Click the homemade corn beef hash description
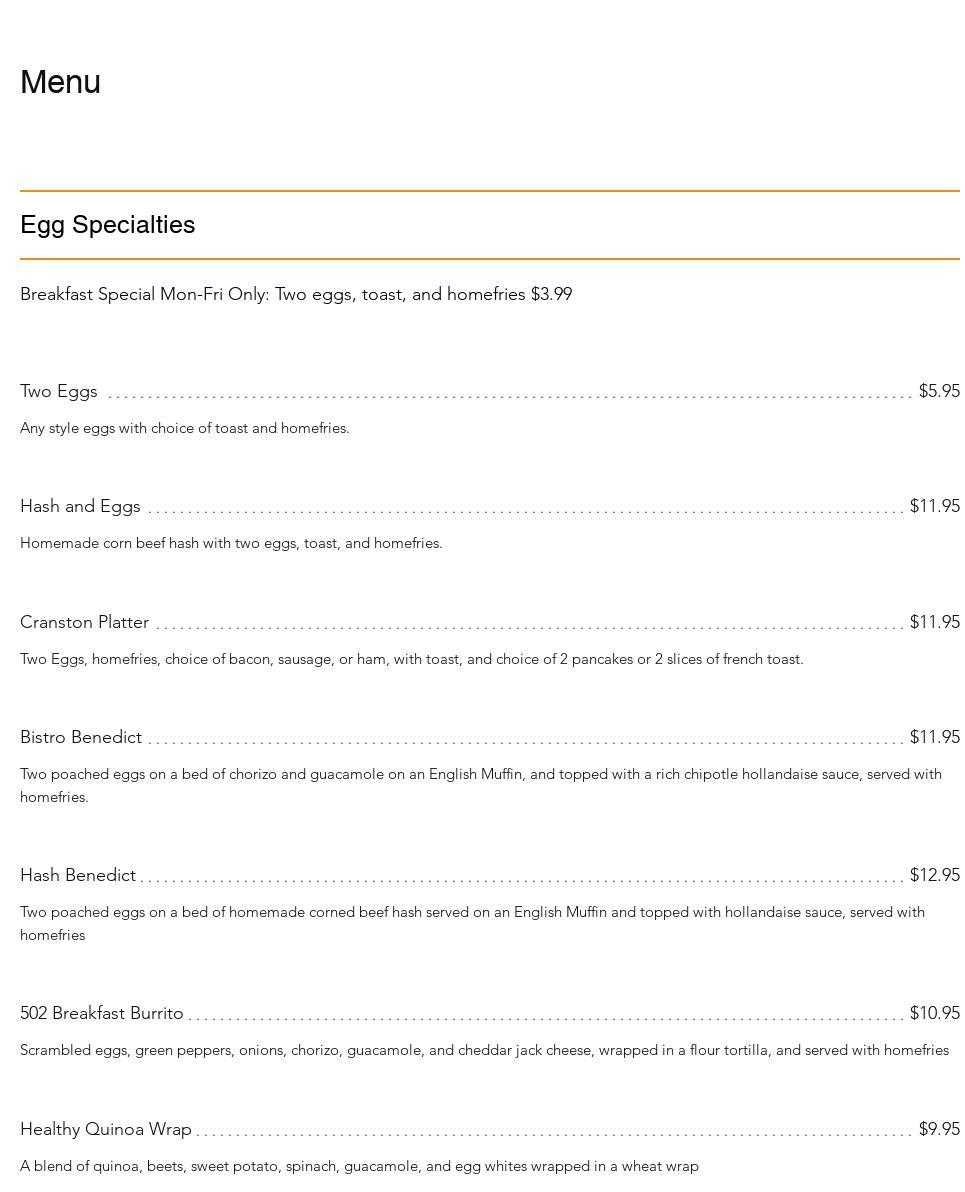Screen dimensions: 965x1192 (231, 543)
